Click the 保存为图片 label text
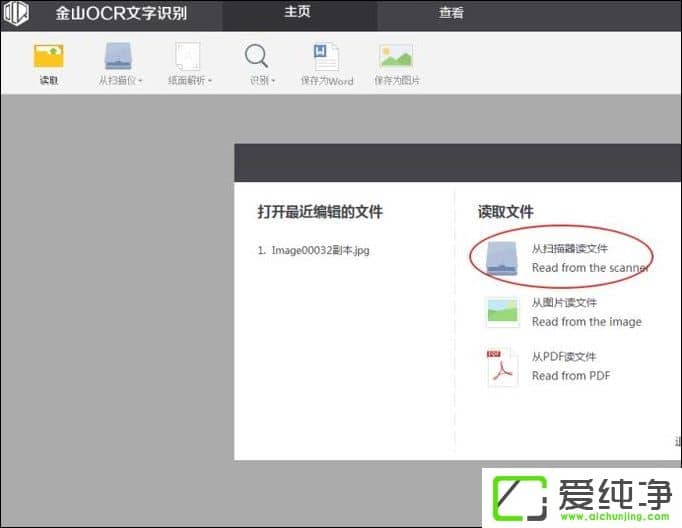 [397, 81]
